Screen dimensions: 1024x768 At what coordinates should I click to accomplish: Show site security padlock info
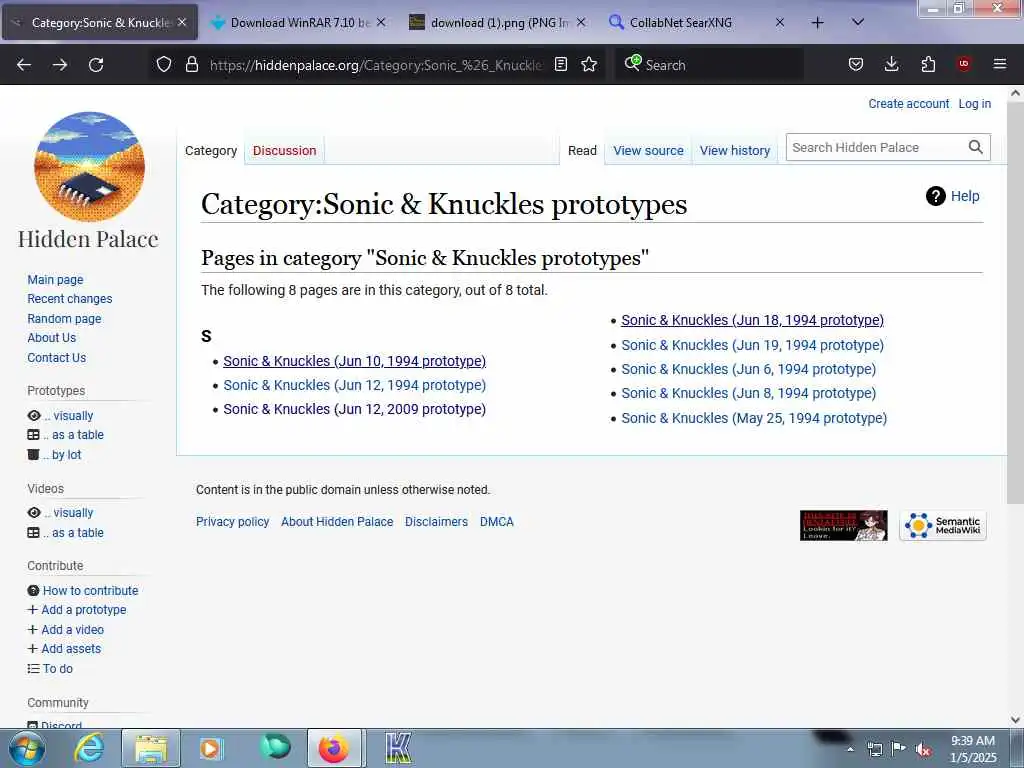click(191, 64)
